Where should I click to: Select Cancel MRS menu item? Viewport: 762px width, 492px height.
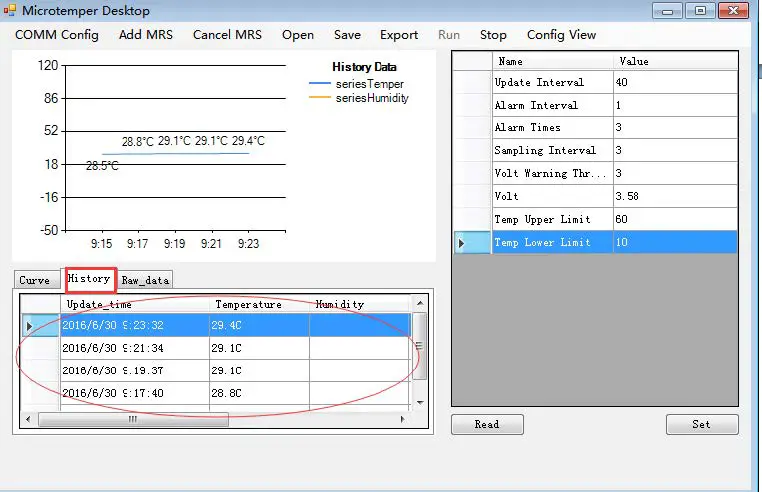coord(227,35)
